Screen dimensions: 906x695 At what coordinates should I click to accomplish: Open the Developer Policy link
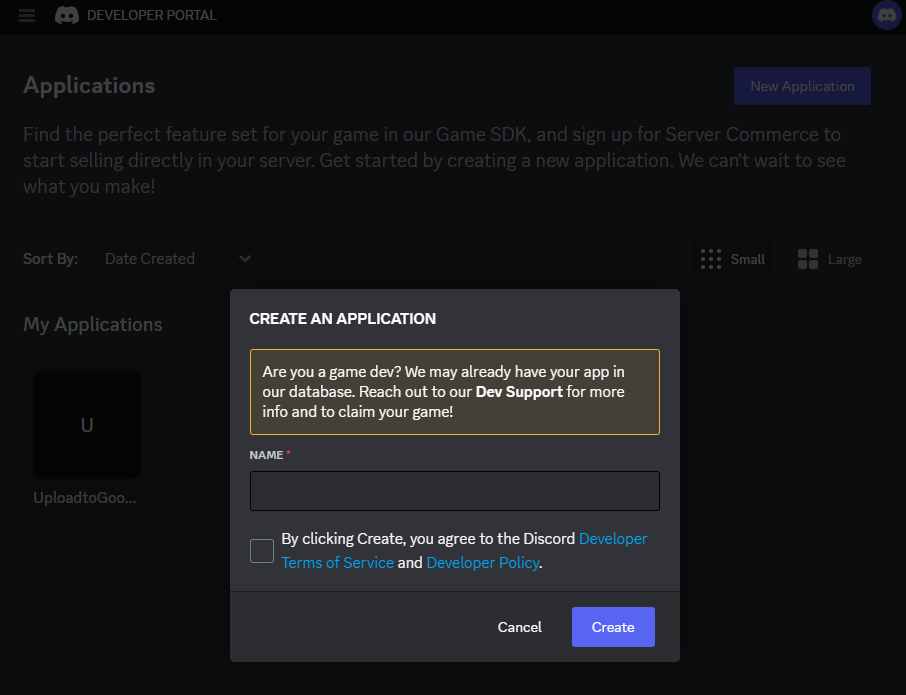tap(482, 563)
